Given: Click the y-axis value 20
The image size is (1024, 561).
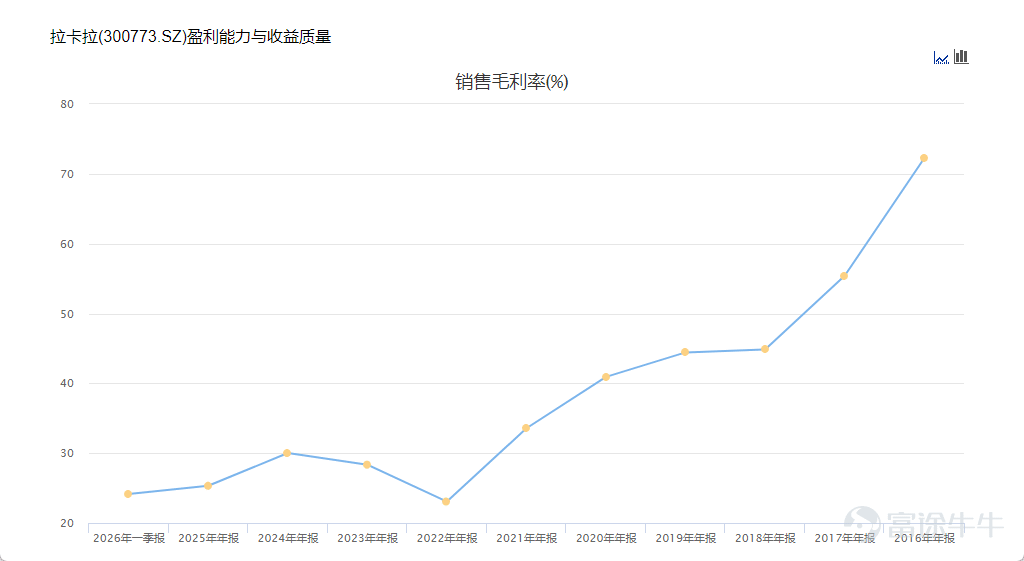Looking at the screenshot, I should (67, 523).
